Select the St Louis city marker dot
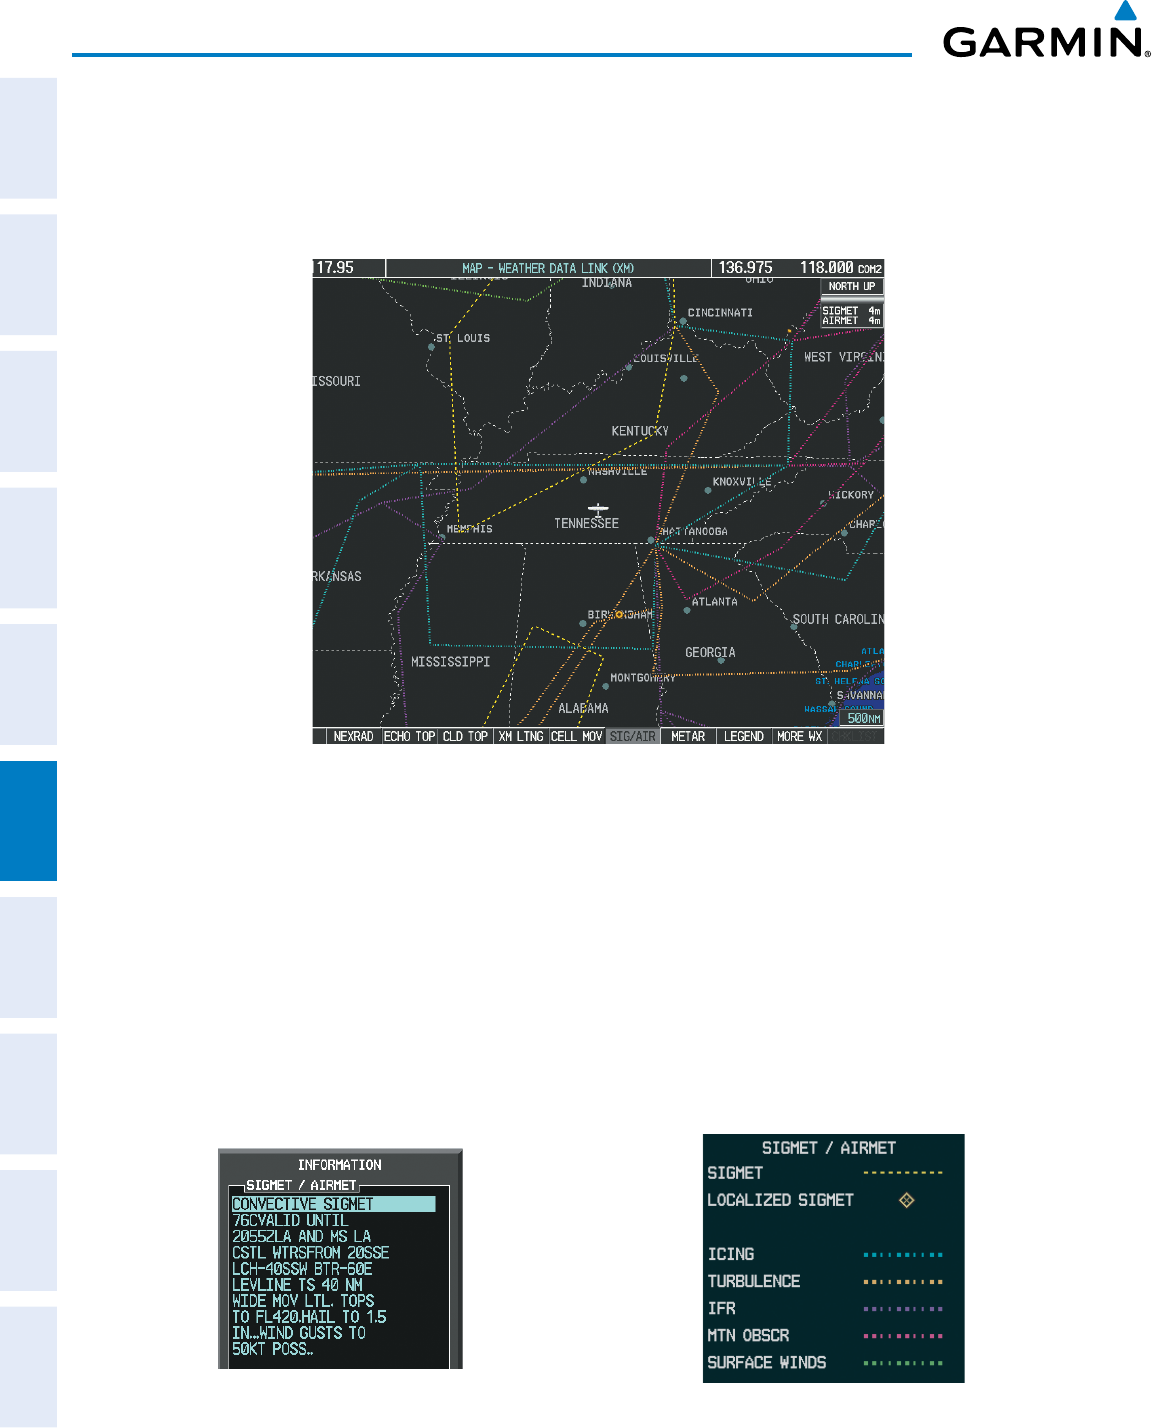Screen dimensions: 1152x1428 tap(432, 347)
